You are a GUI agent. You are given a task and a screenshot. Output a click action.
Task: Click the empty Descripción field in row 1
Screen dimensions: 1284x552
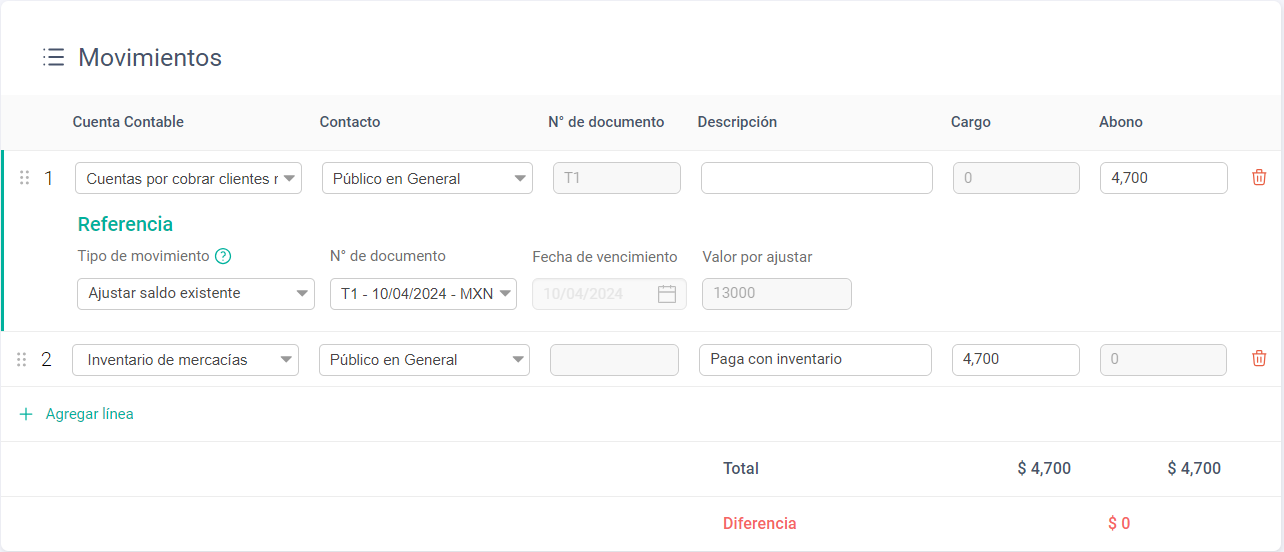[816, 178]
